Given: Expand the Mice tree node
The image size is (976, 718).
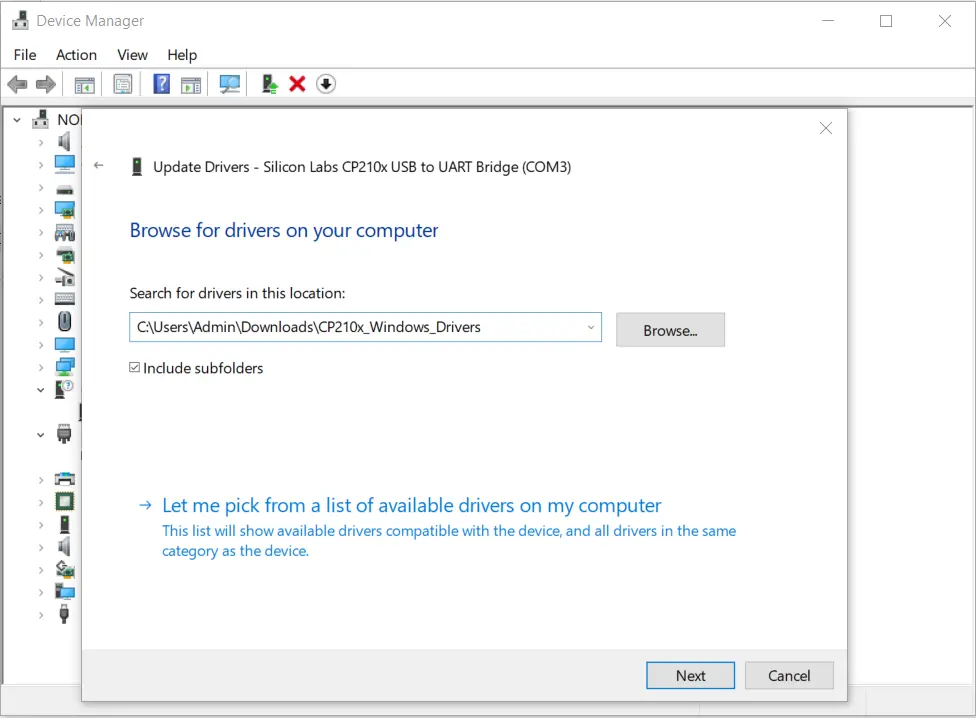Looking at the screenshot, I should pyautogui.click(x=41, y=322).
